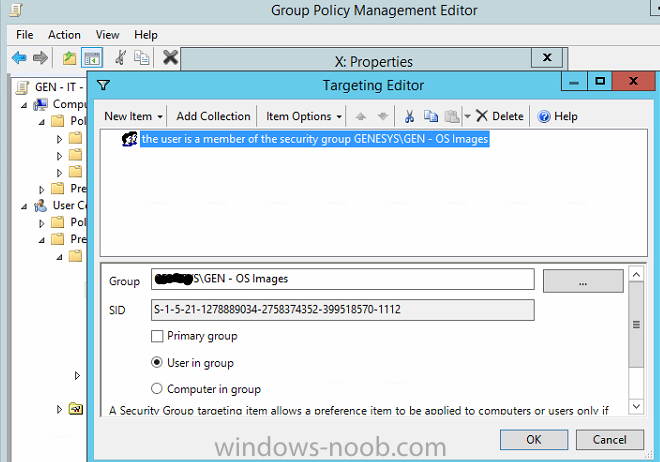The image size is (660, 462).
Task: Open the New Item dropdown
Action: (134, 116)
